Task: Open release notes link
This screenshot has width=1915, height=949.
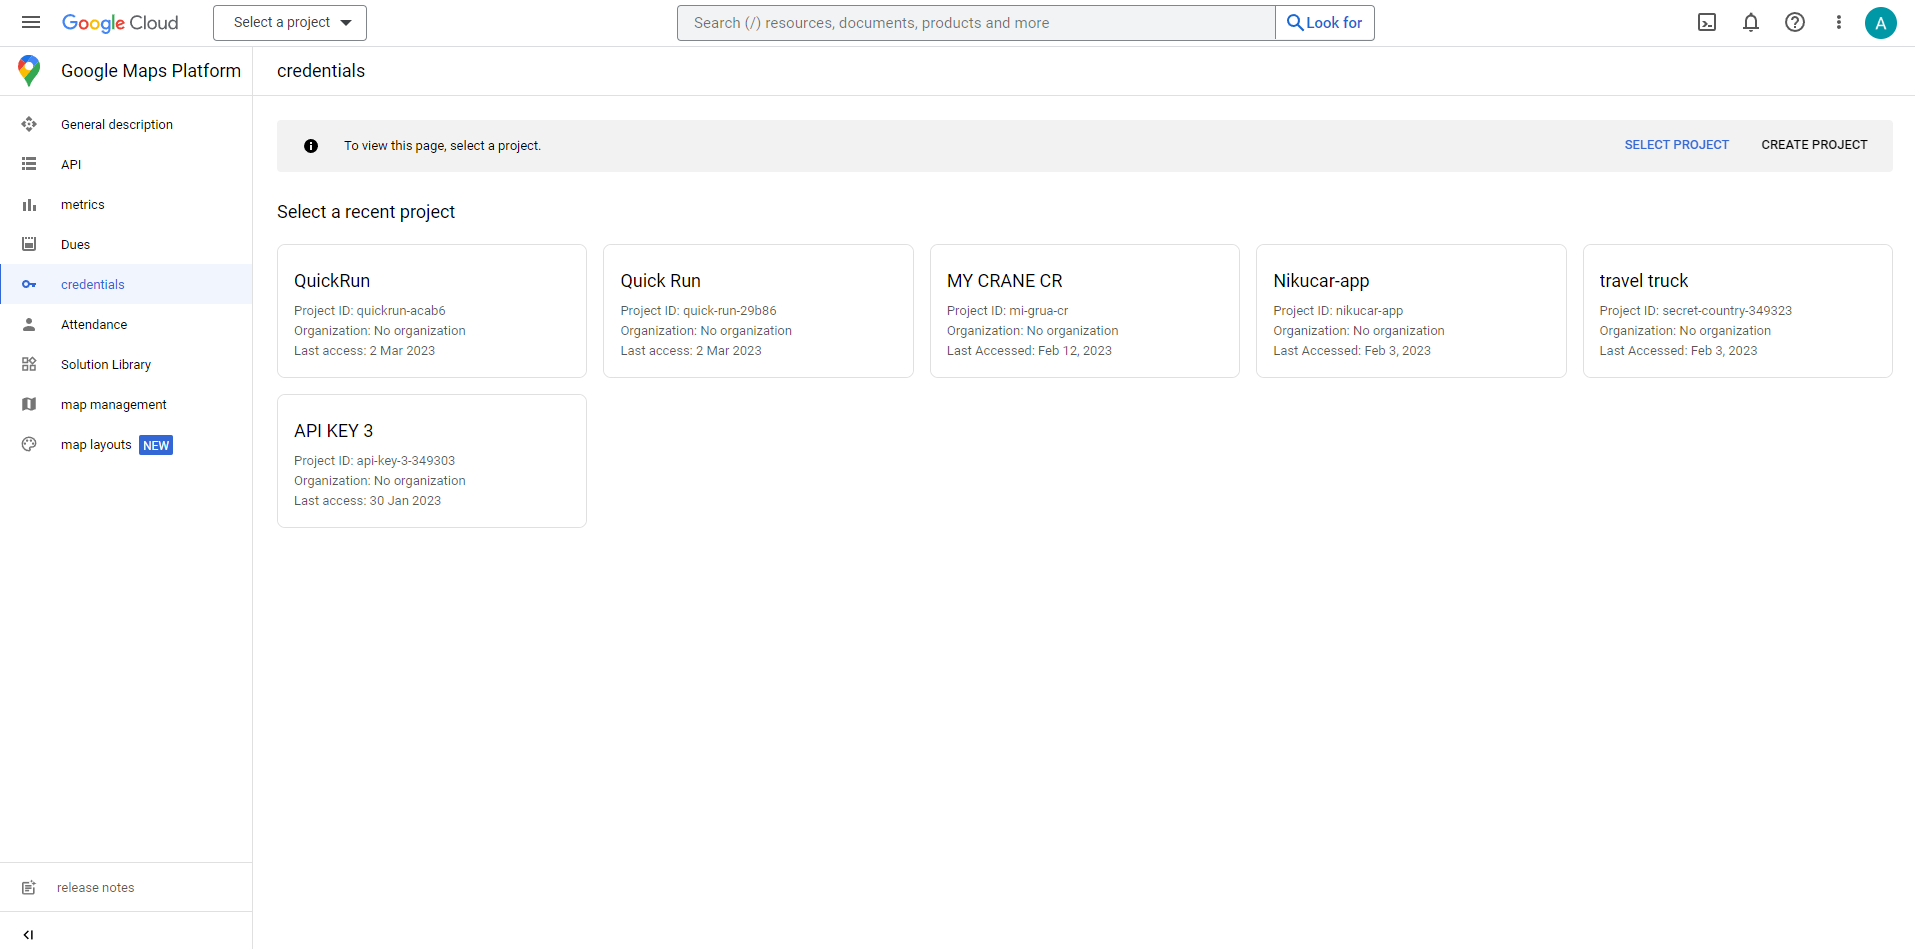Action: click(95, 887)
